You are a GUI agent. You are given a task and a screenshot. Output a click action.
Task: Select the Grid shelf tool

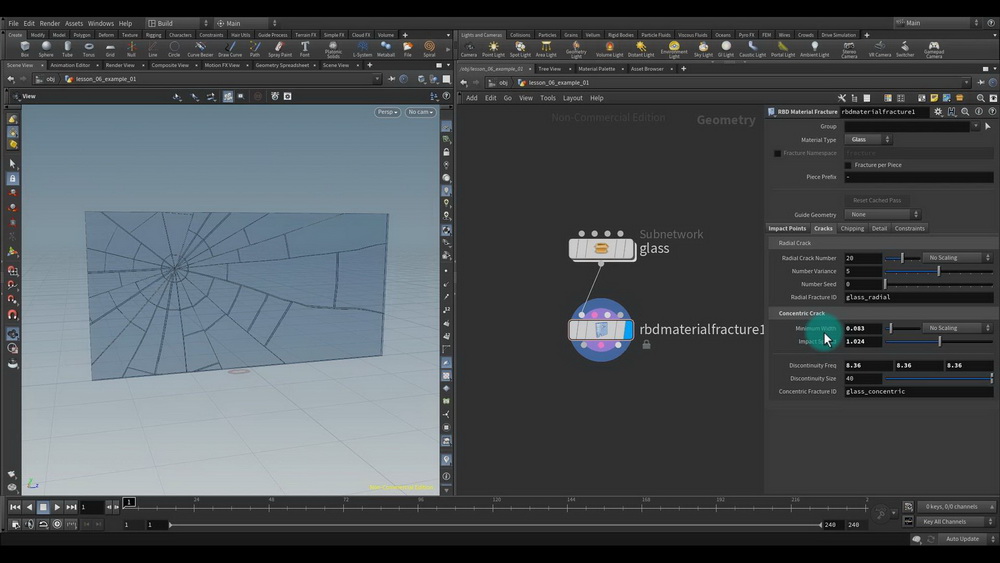click(x=110, y=49)
